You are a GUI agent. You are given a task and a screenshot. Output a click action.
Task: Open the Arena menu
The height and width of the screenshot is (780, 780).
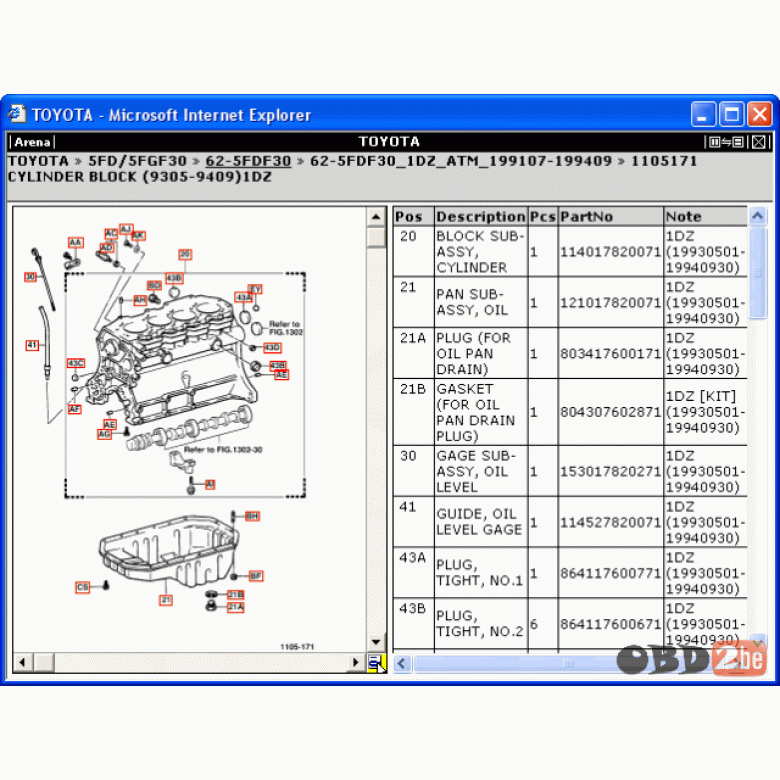tap(32, 142)
